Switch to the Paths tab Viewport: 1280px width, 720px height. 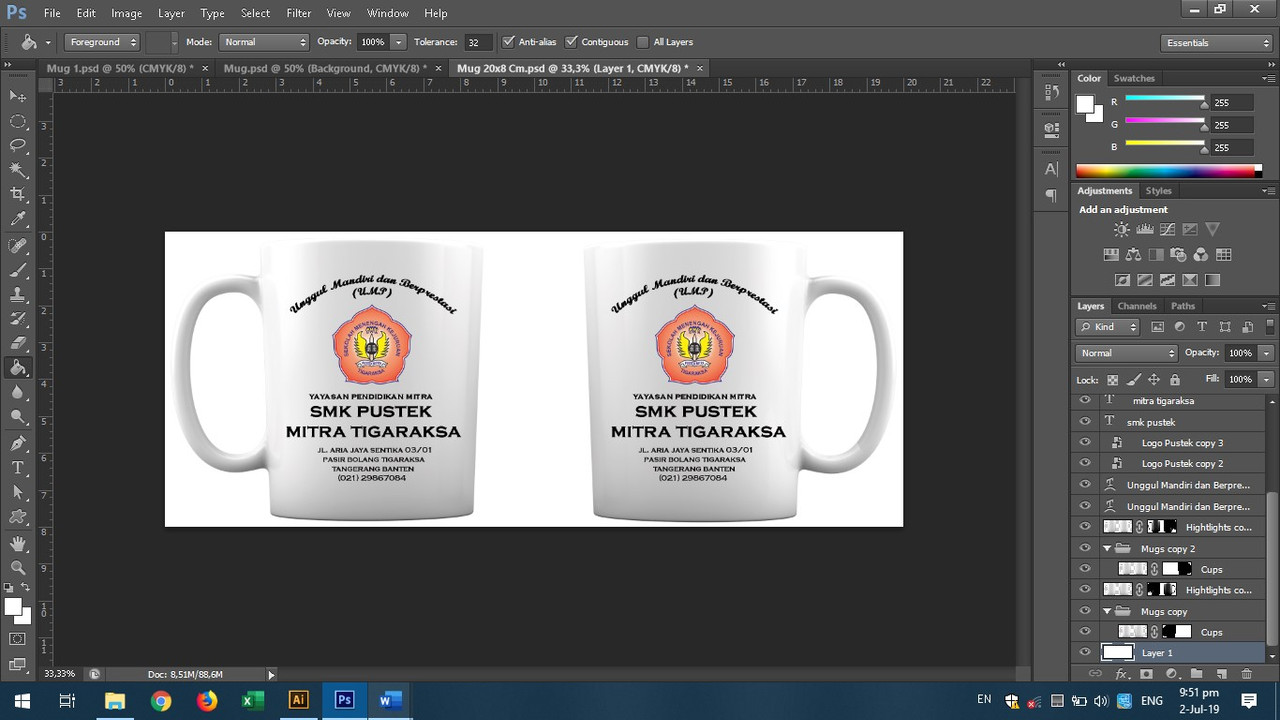1183,306
